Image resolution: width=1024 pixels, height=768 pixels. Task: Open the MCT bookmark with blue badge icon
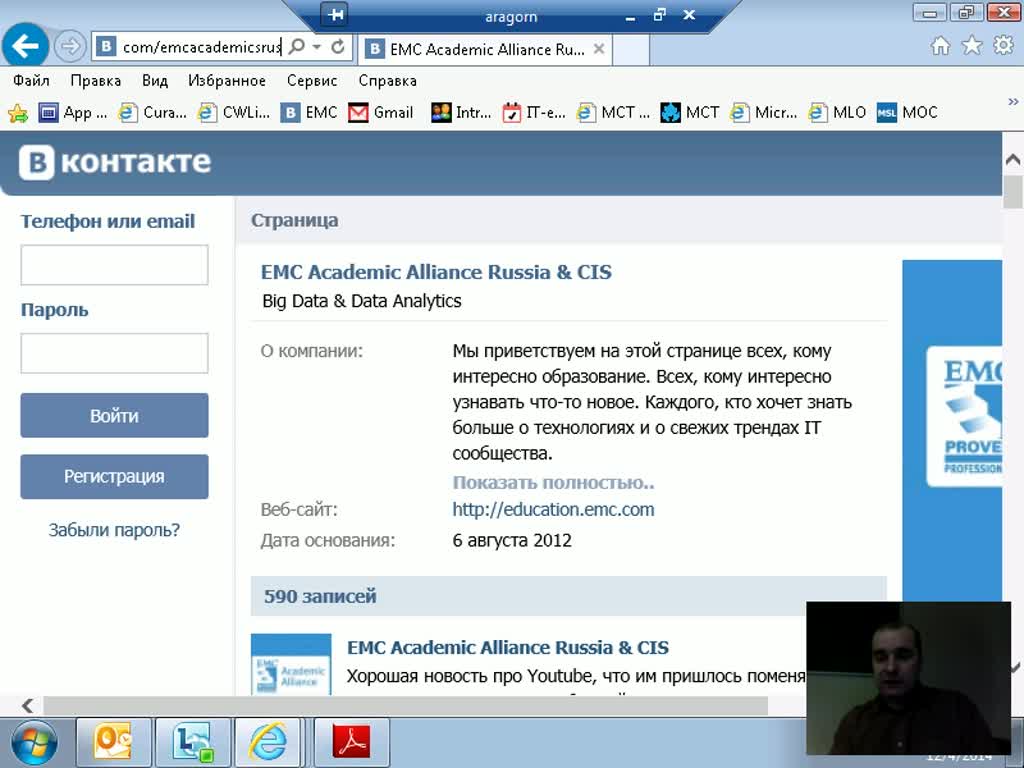point(690,112)
